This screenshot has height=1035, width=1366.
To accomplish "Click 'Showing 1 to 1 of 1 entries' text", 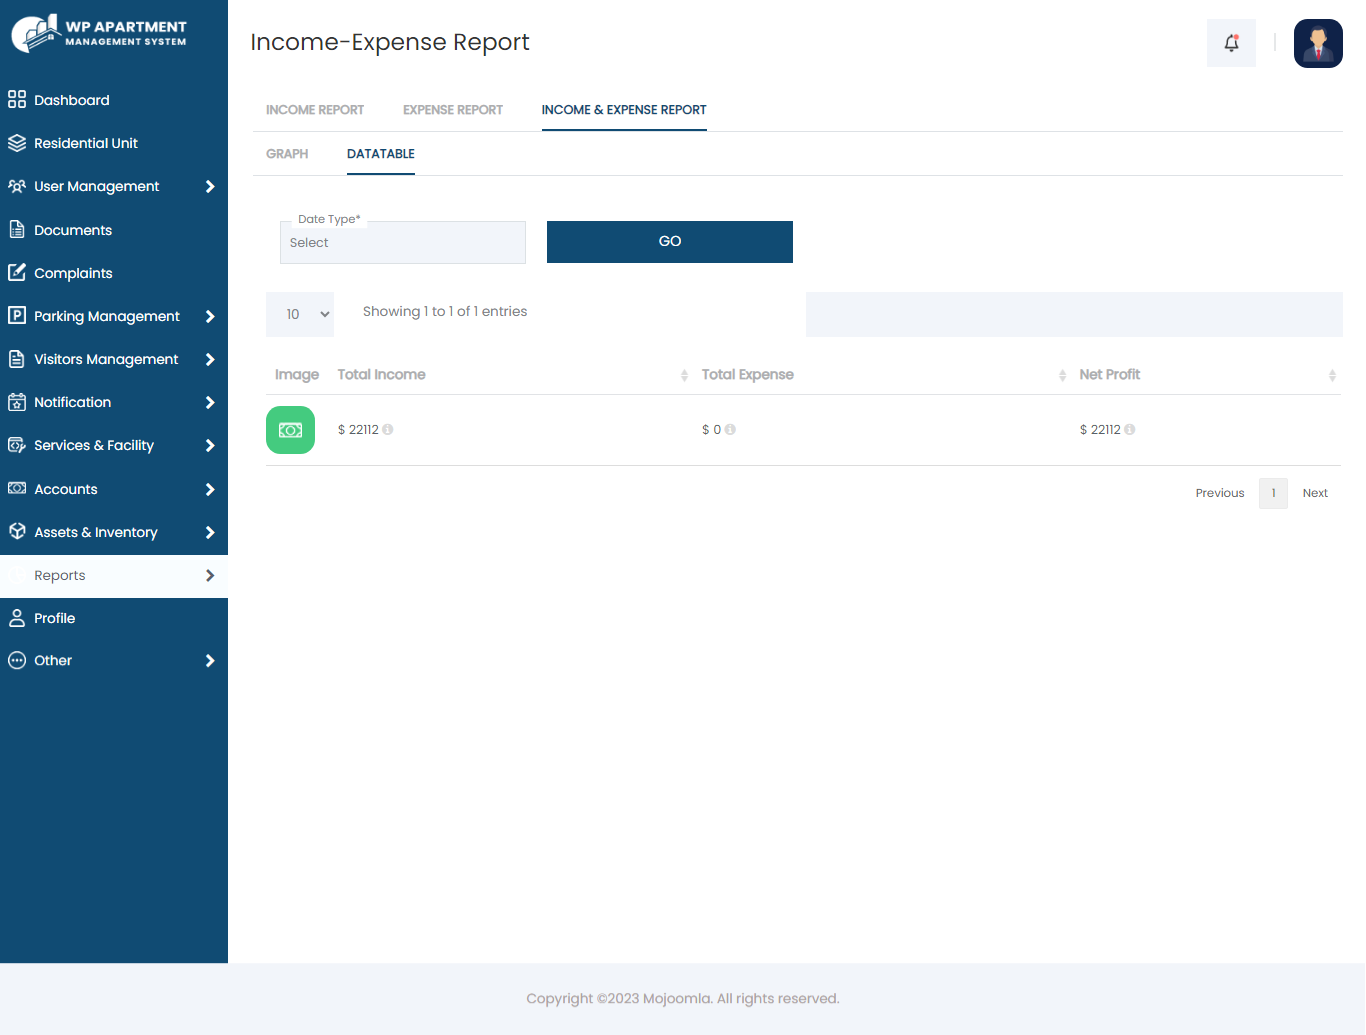I will (x=445, y=312).
